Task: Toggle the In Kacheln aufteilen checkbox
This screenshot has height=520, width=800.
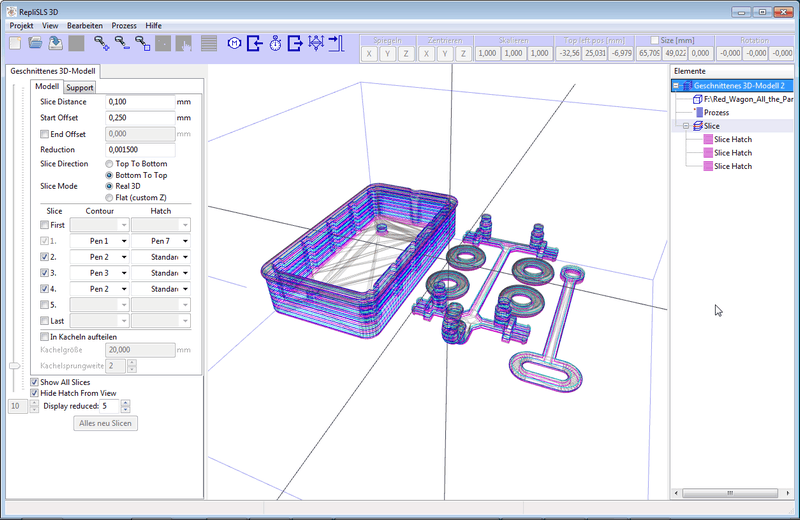Action: tap(44, 337)
